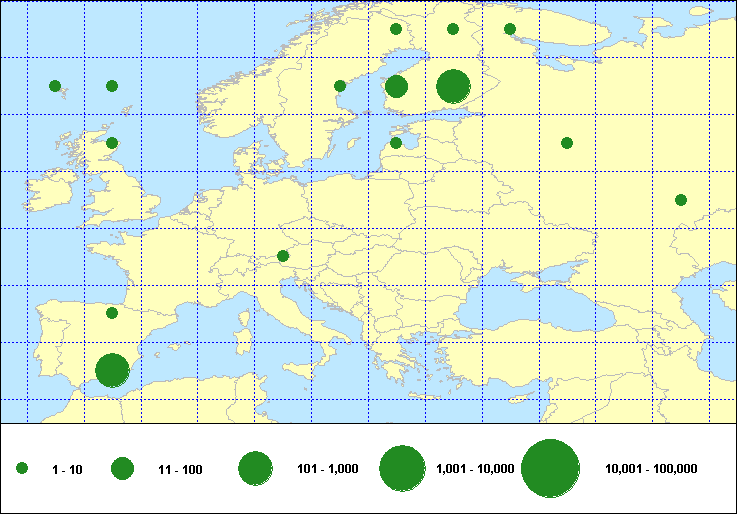
Task: Click the isolated small dot over central Russia
Action: click(x=567, y=143)
